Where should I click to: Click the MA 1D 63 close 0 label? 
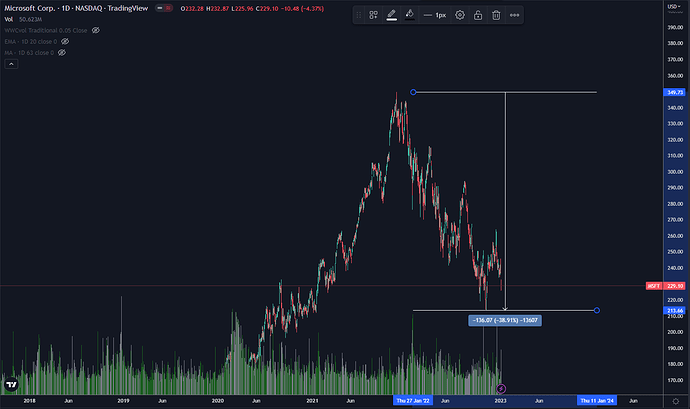(29, 52)
